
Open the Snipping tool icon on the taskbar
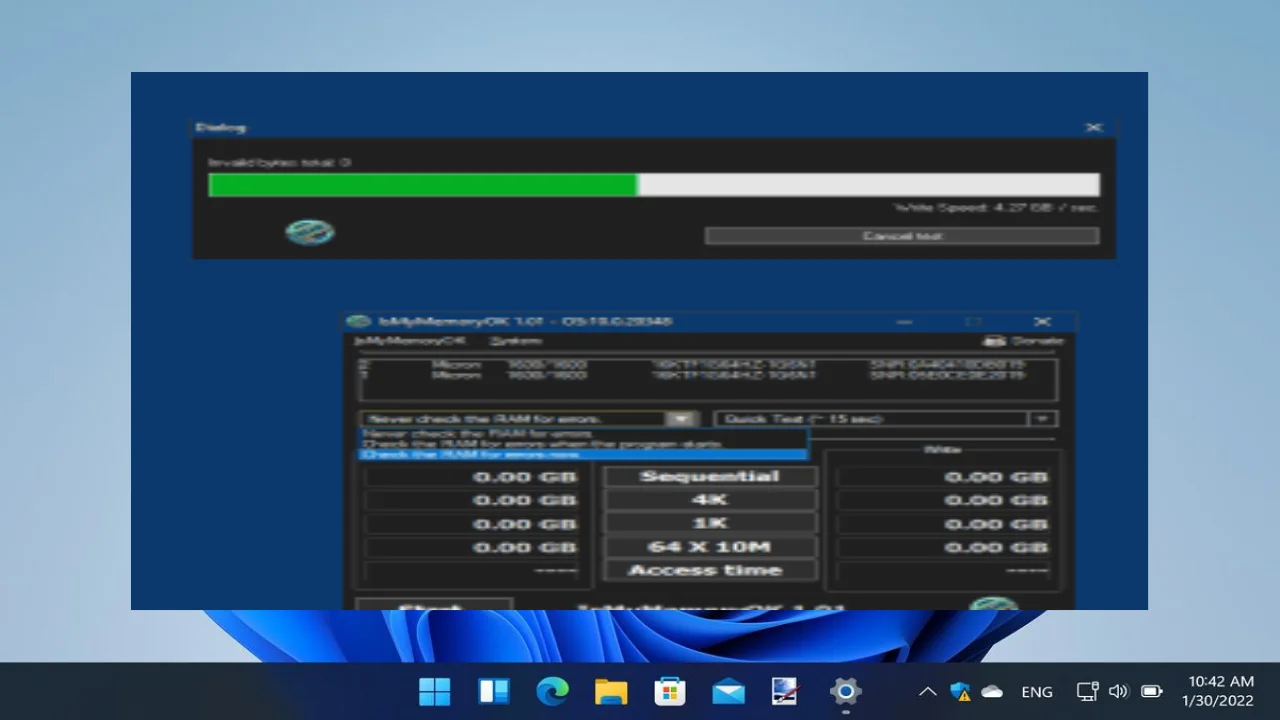coord(786,691)
